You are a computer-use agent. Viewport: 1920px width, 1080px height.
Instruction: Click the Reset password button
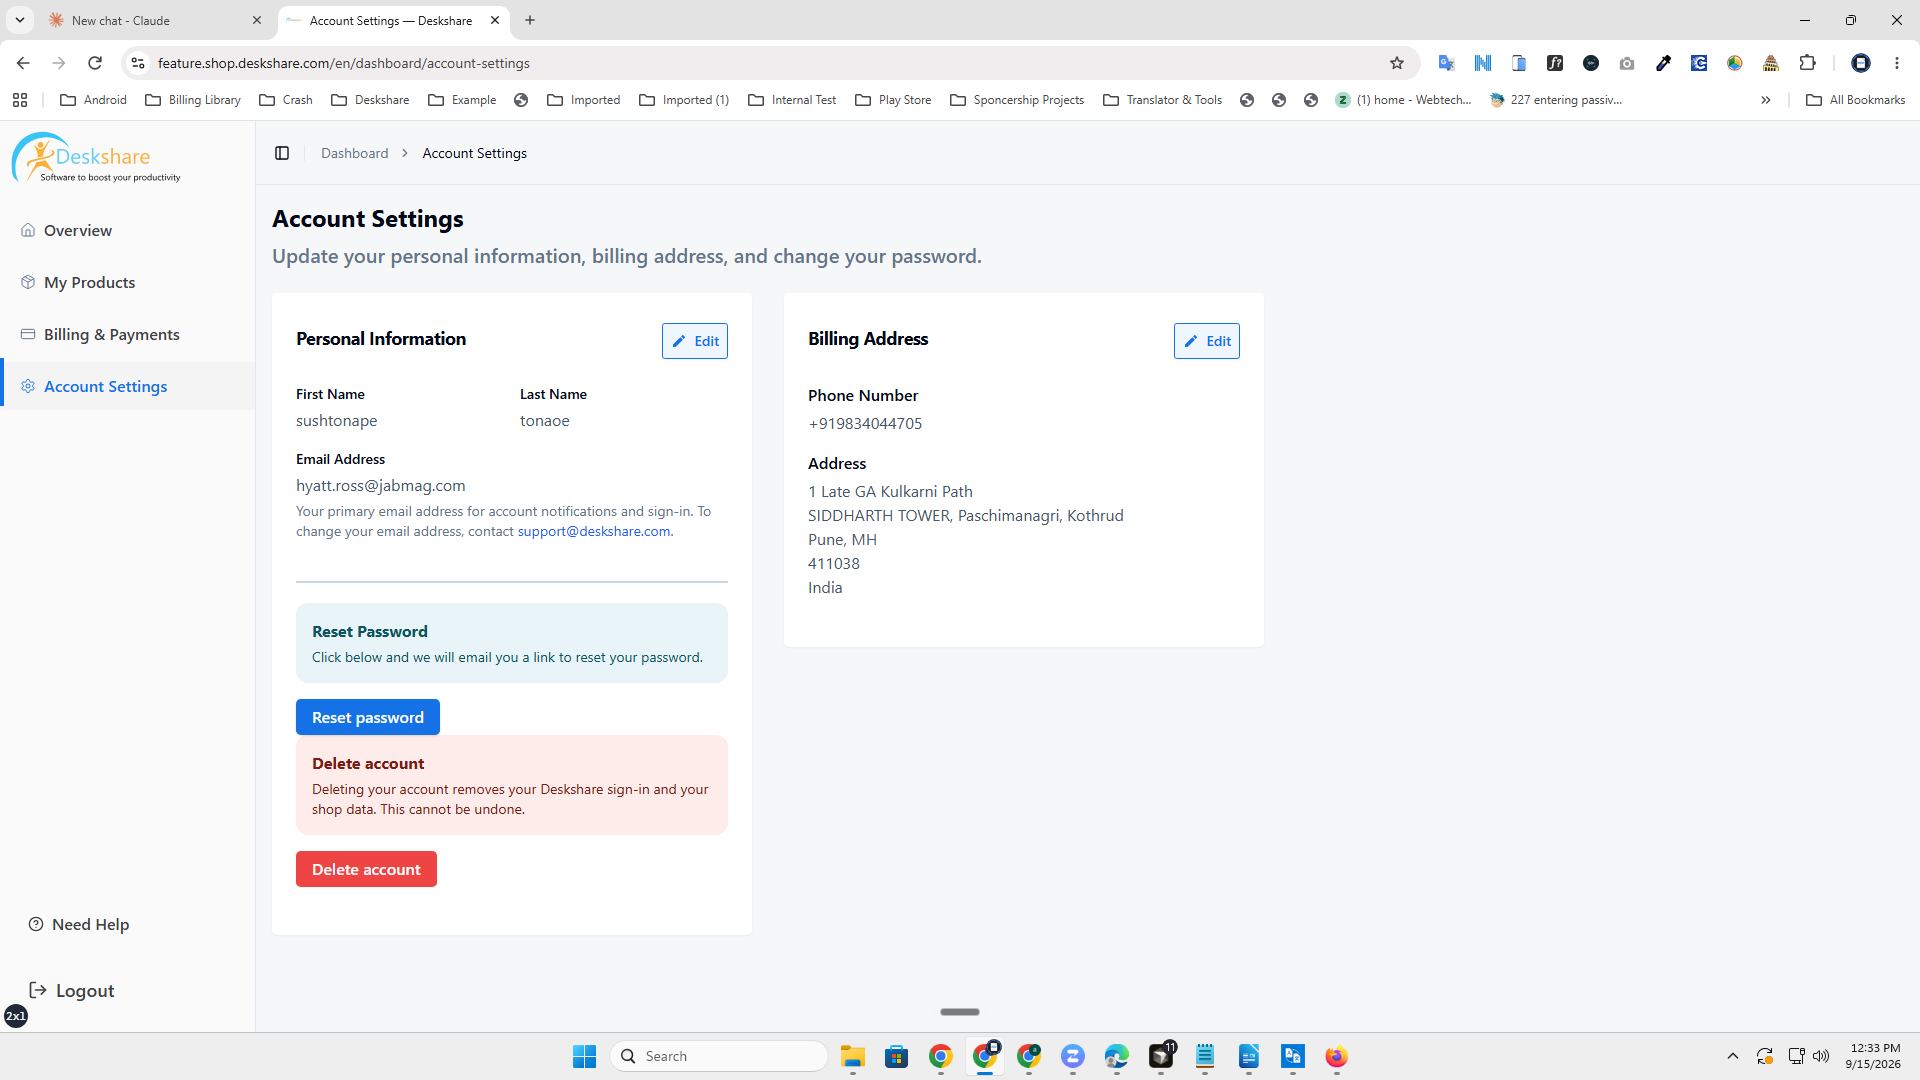pyautogui.click(x=368, y=717)
